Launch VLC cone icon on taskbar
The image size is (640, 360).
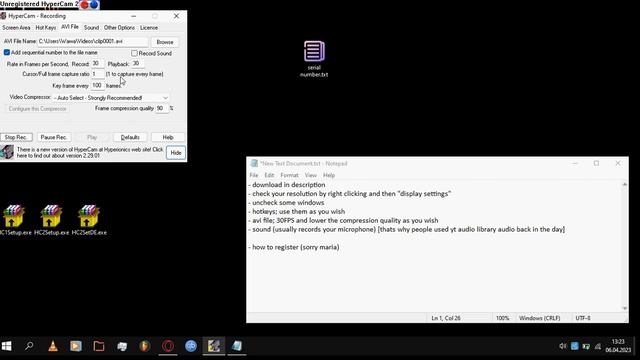tap(53, 346)
